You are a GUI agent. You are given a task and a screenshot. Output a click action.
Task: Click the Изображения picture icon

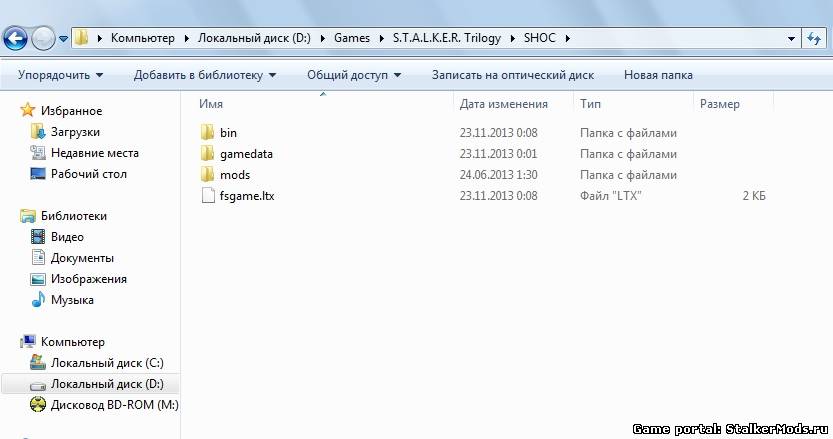tap(38, 279)
